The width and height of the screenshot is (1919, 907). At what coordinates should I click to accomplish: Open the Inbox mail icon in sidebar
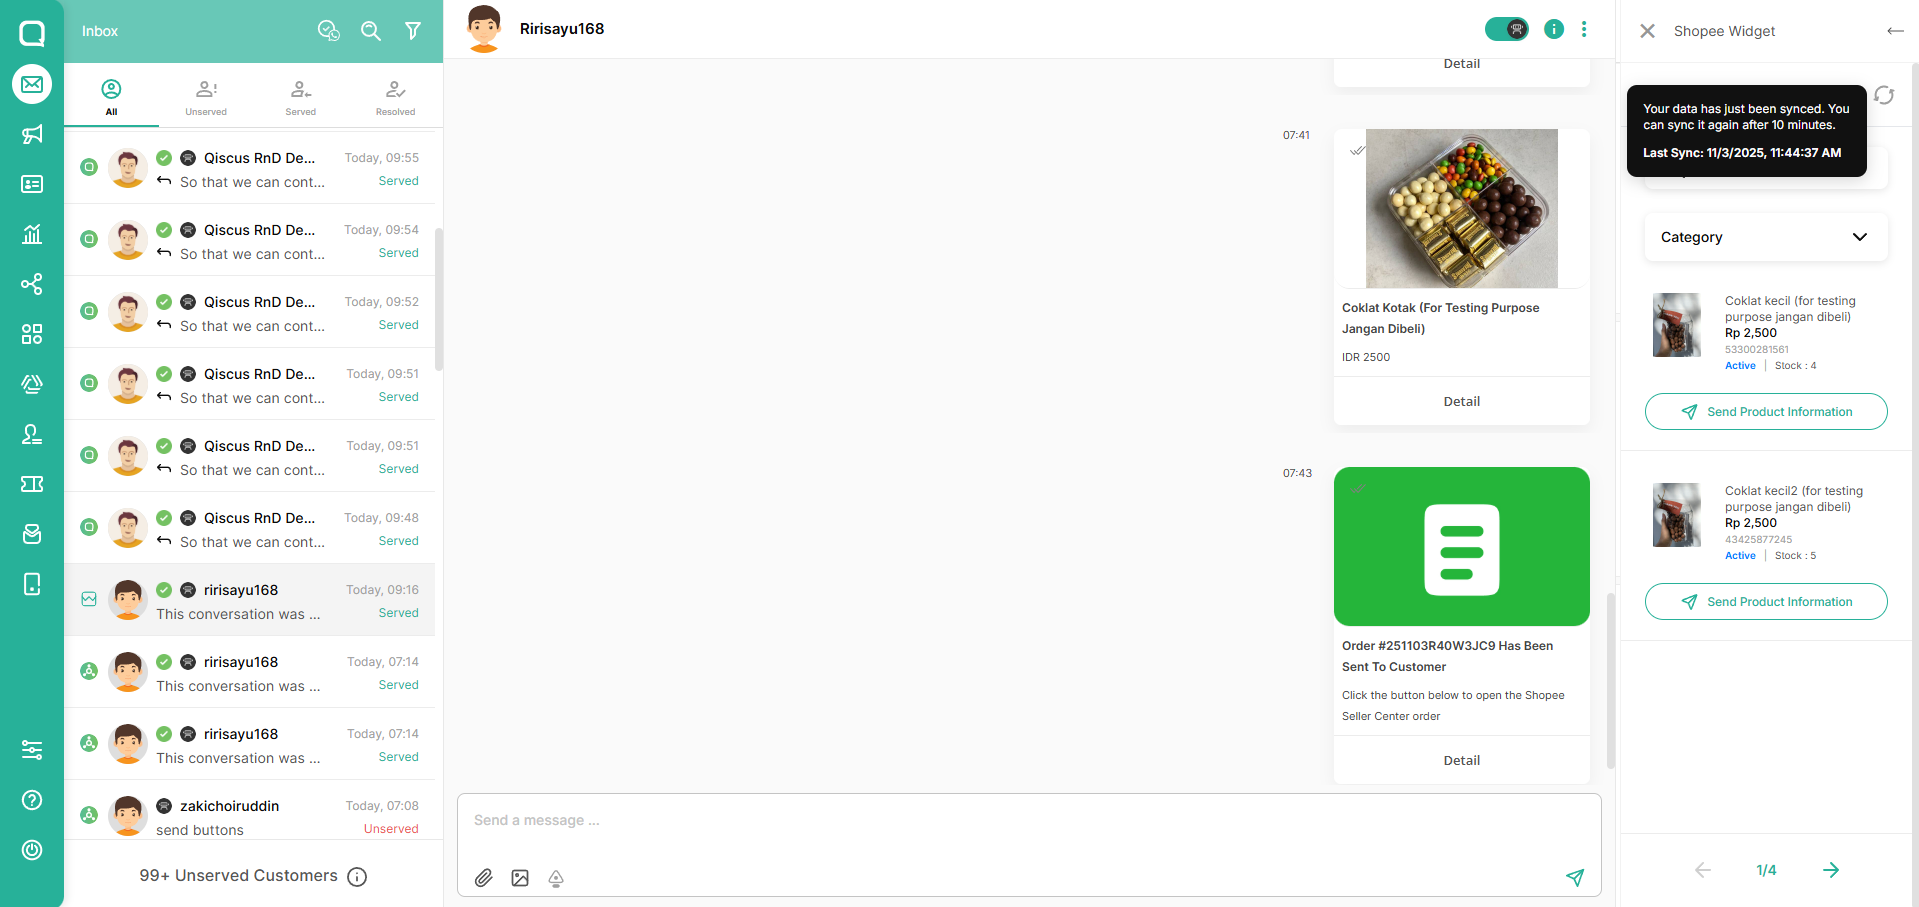pos(32,84)
